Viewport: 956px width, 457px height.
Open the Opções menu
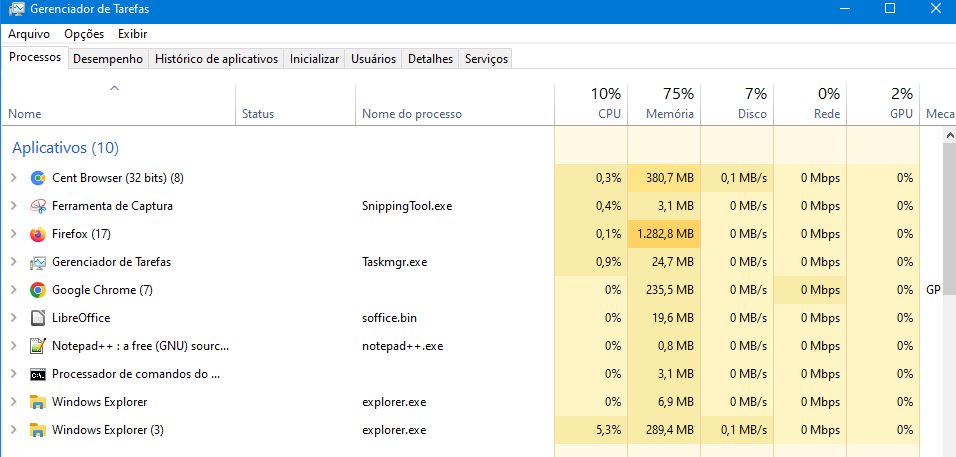pos(84,34)
